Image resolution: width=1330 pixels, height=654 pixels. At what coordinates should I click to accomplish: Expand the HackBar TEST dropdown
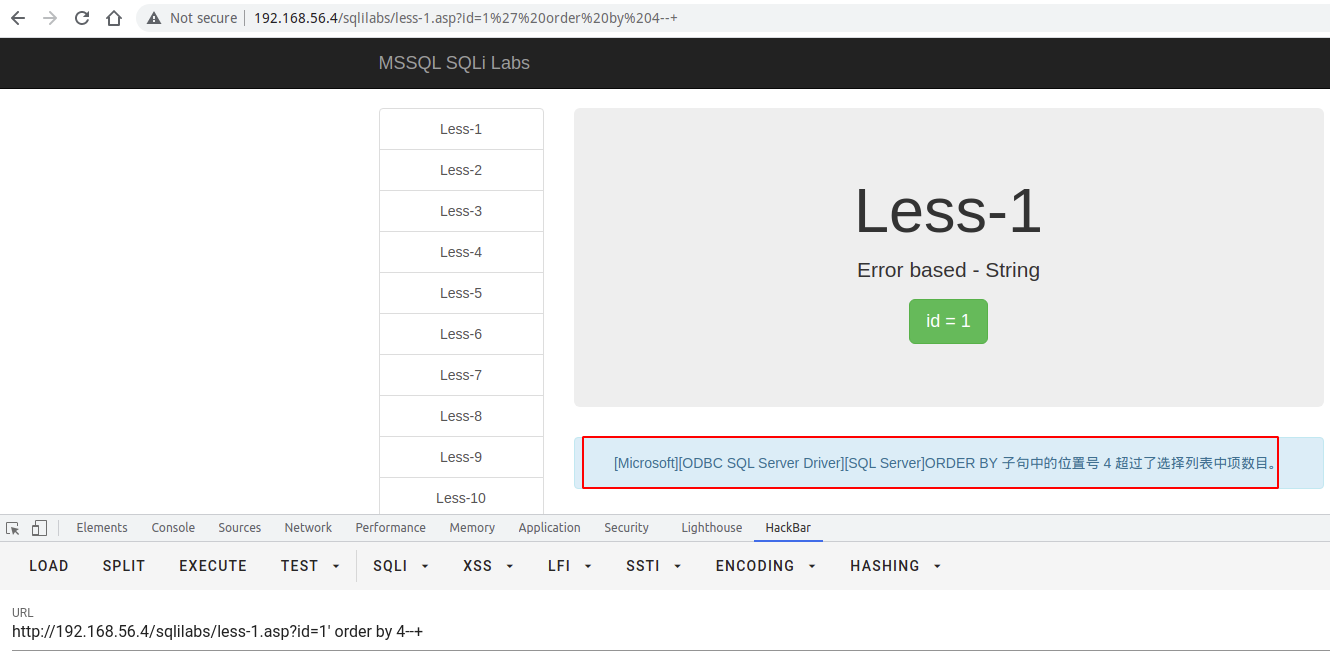[x=310, y=566]
